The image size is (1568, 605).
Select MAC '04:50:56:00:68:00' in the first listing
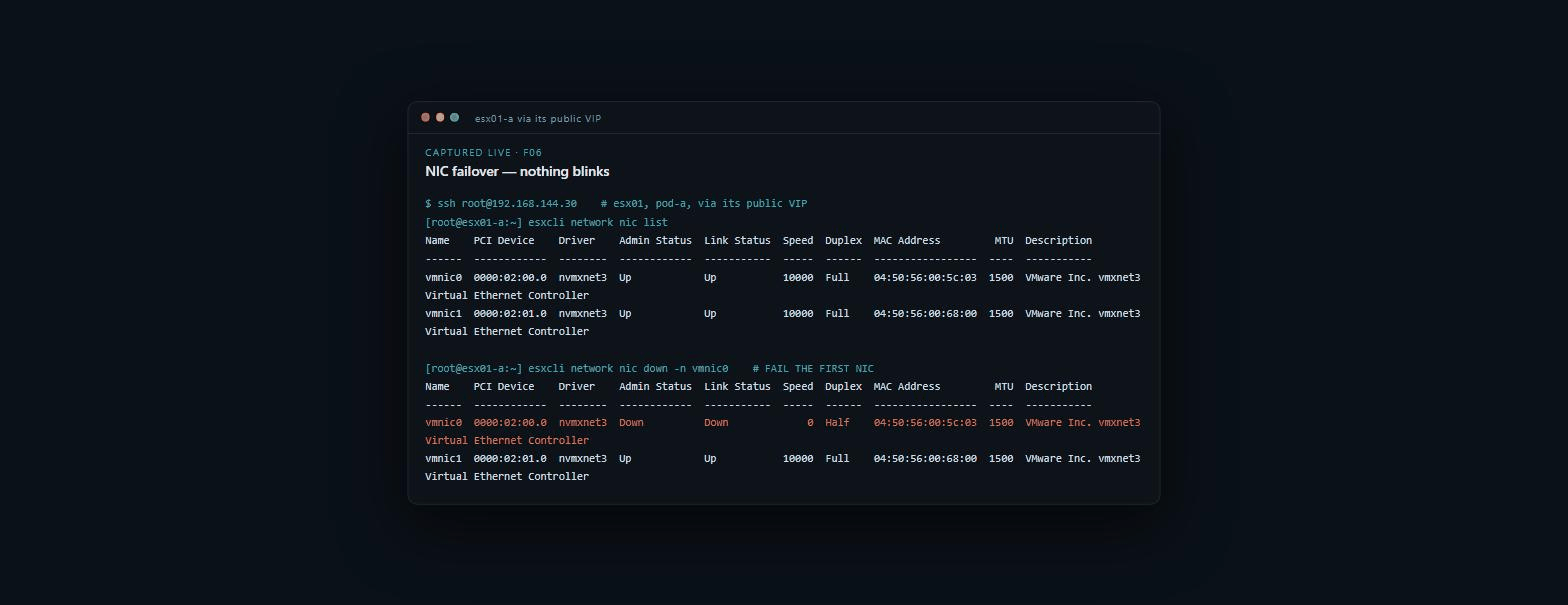925,313
